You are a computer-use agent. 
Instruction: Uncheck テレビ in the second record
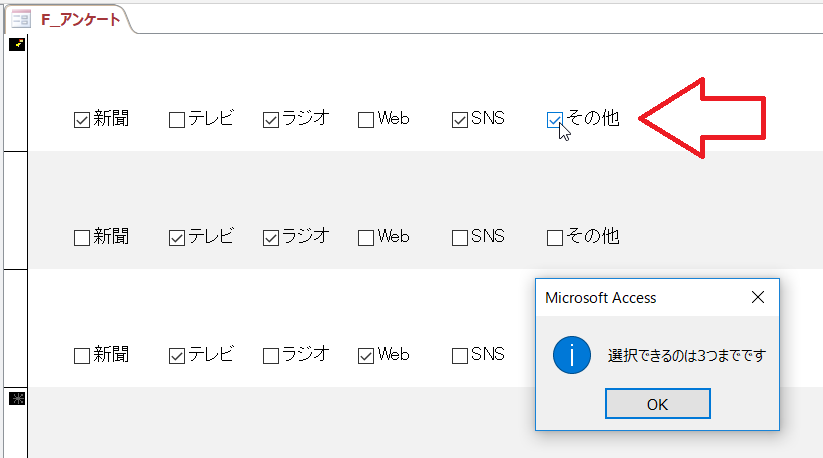[177, 238]
